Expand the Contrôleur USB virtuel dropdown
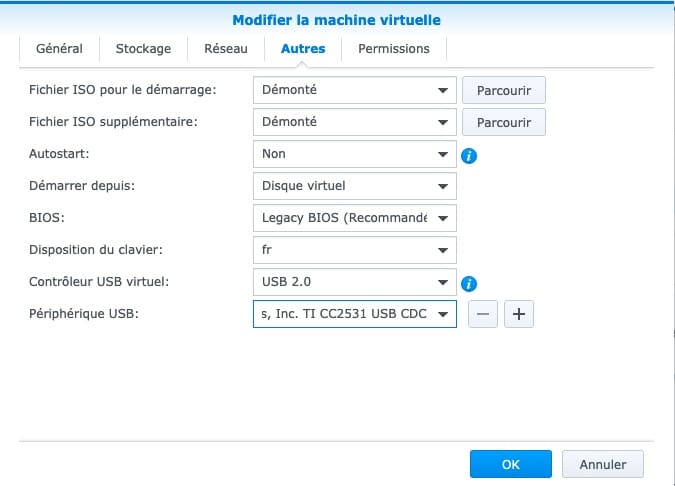The height and width of the screenshot is (486, 675). pyautogui.click(x=355, y=282)
